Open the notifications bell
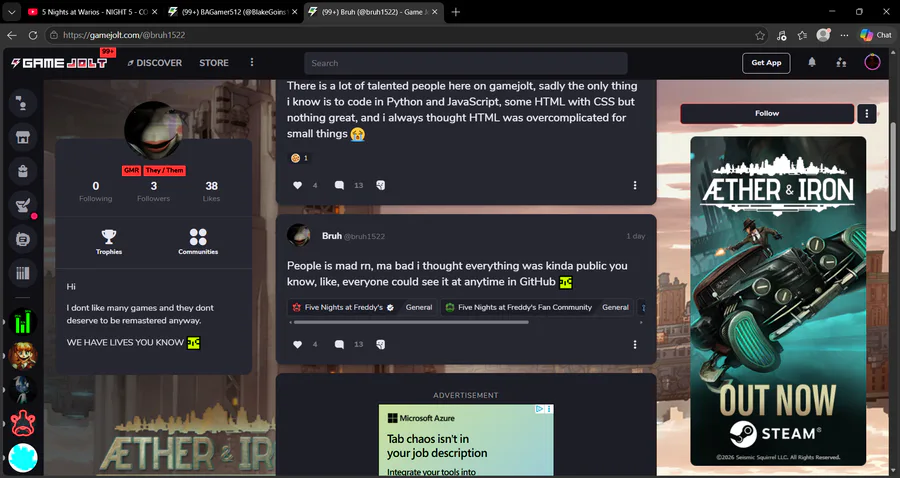This screenshot has height=478, width=900. click(812, 63)
